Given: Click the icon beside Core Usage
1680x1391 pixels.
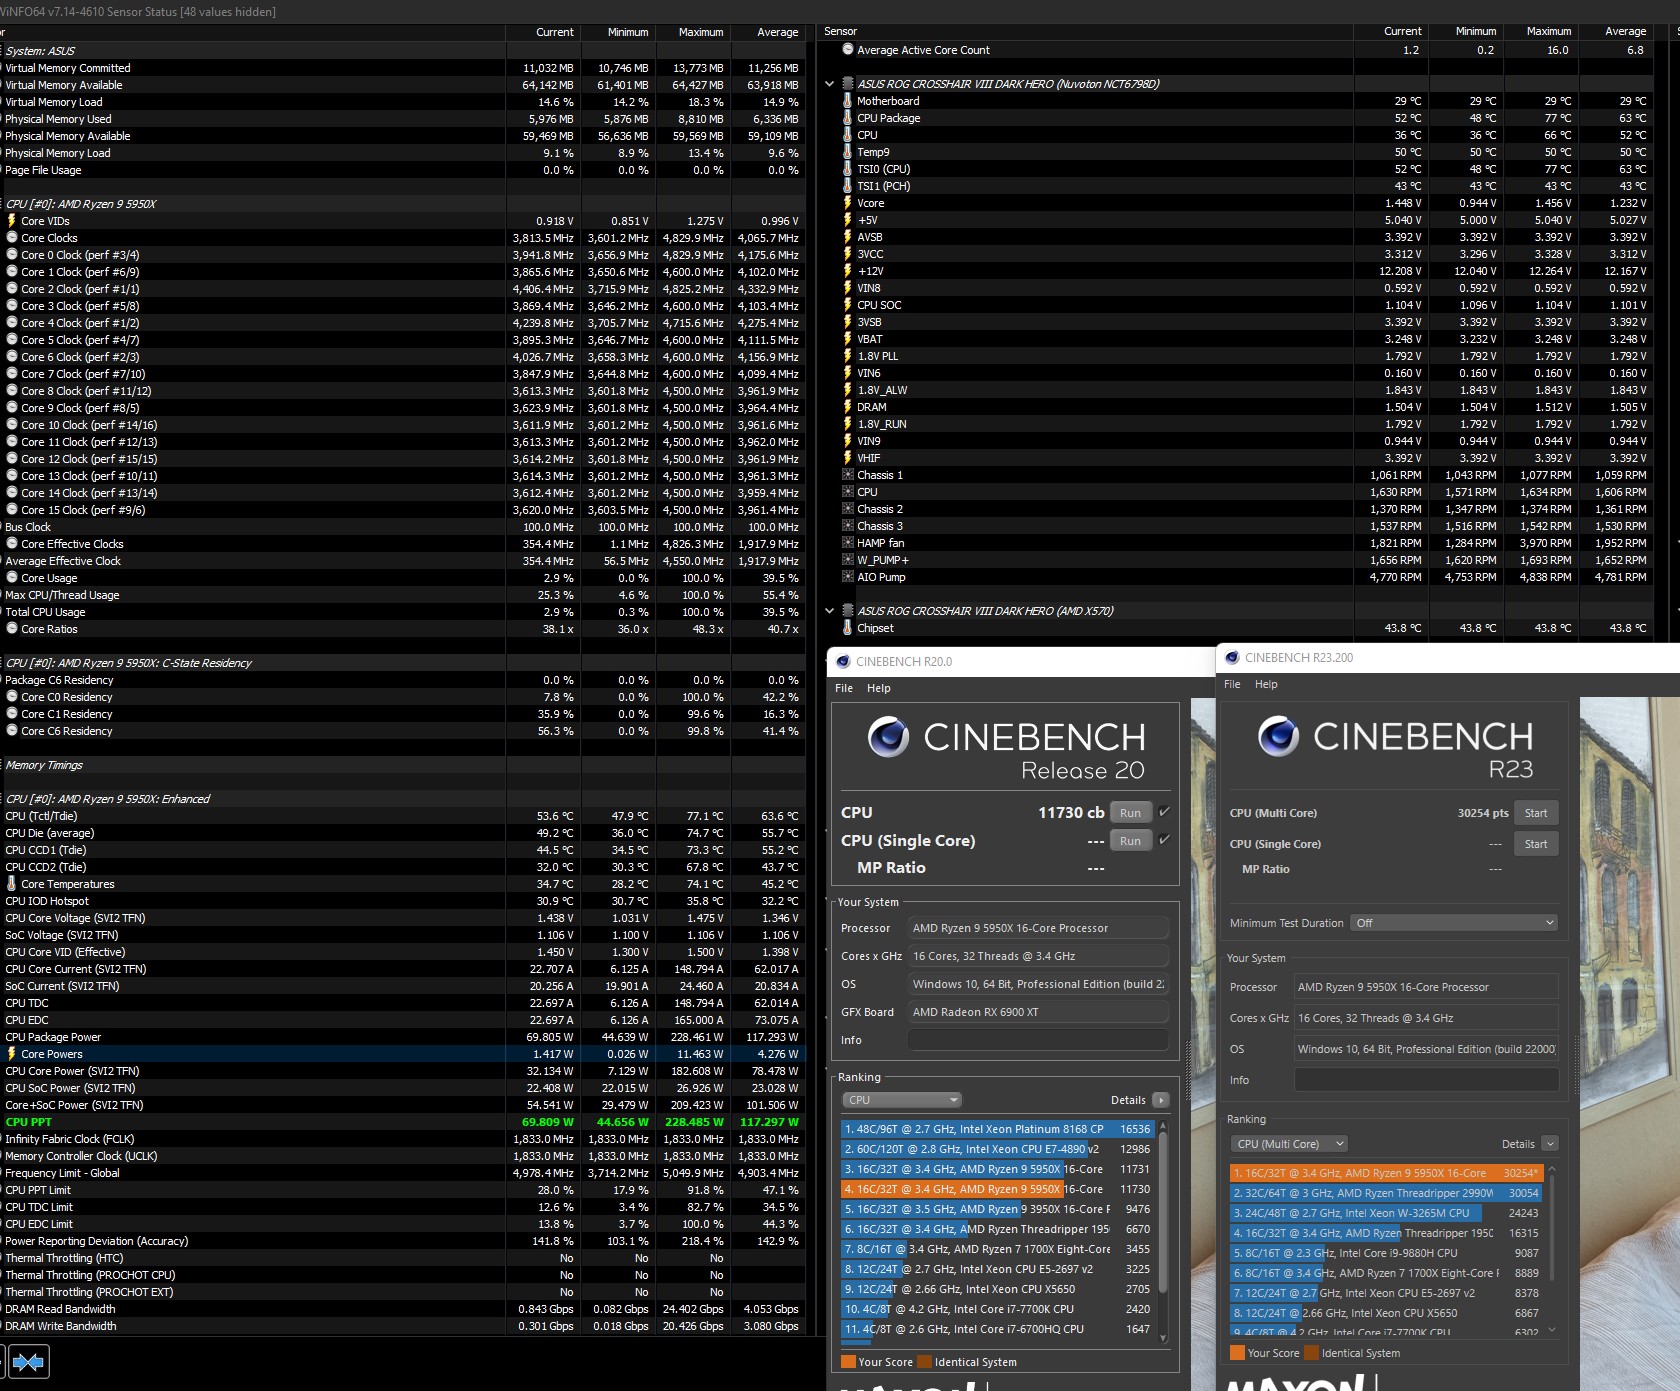Looking at the screenshot, I should tap(12, 578).
